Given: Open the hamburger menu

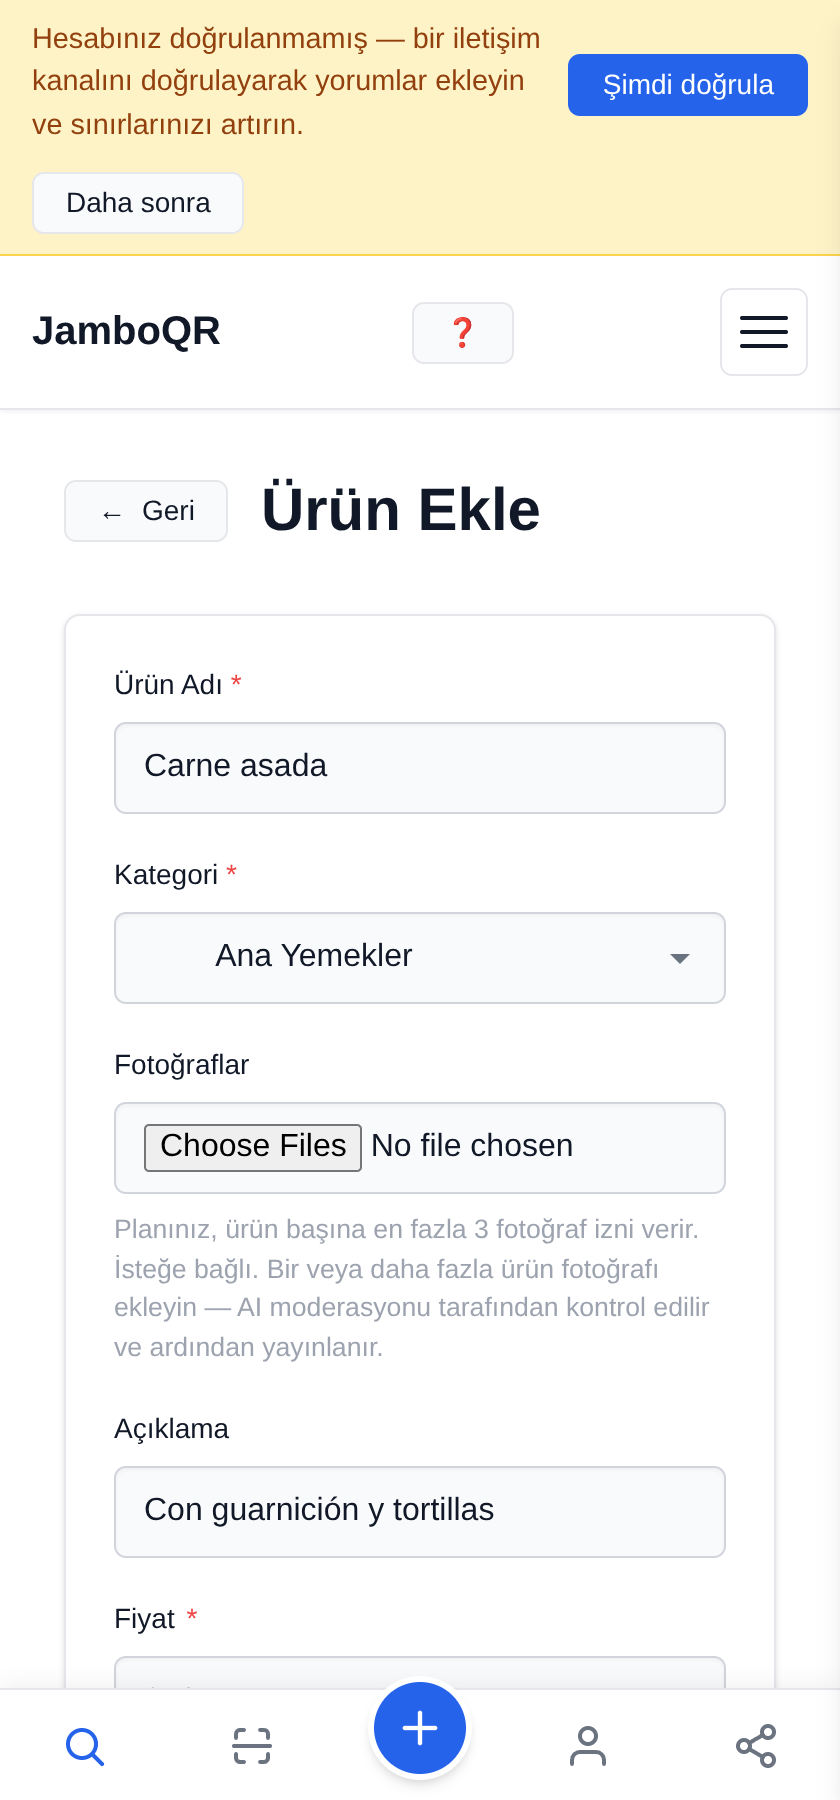Looking at the screenshot, I should pyautogui.click(x=764, y=332).
